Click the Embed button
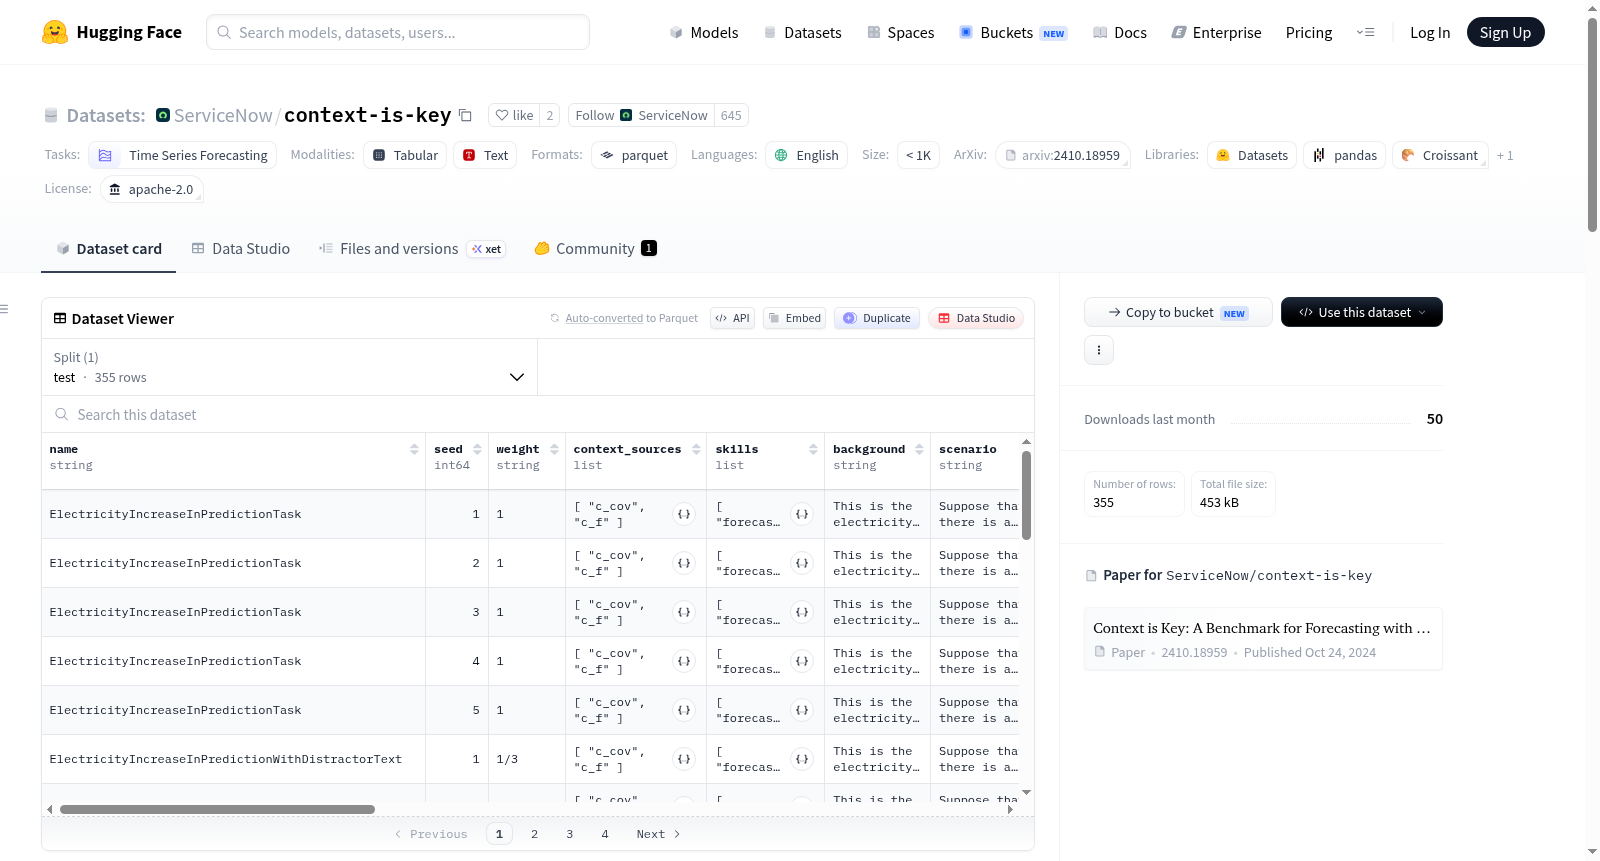1600x861 pixels. [794, 318]
